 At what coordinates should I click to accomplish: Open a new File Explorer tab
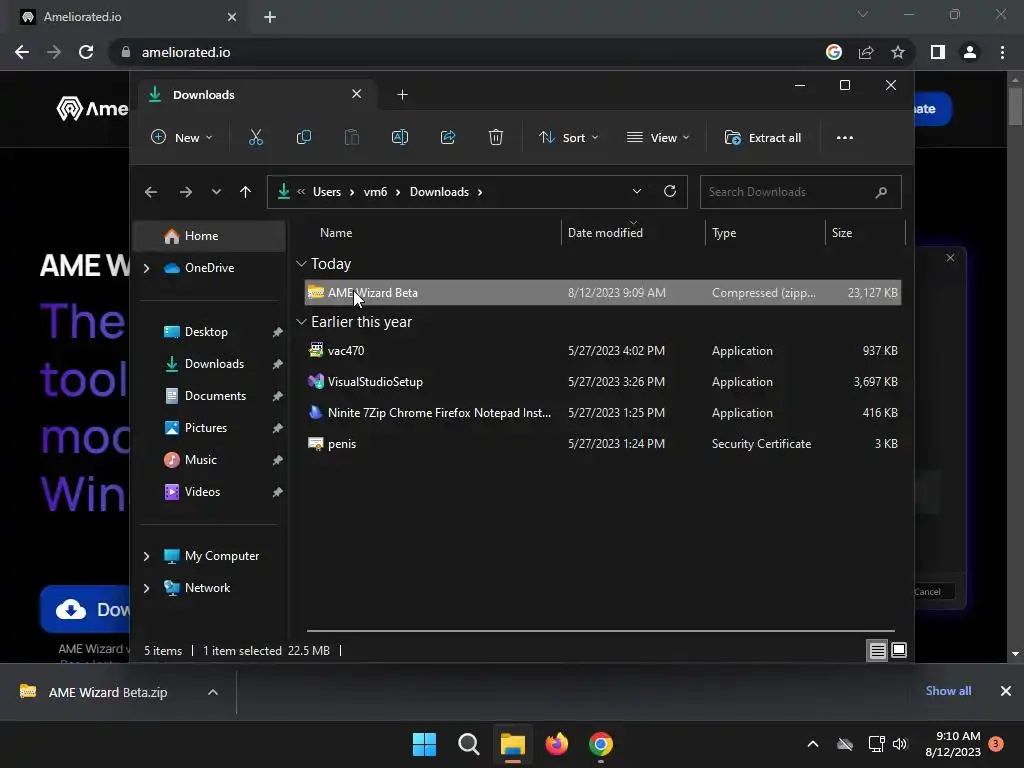[402, 95]
